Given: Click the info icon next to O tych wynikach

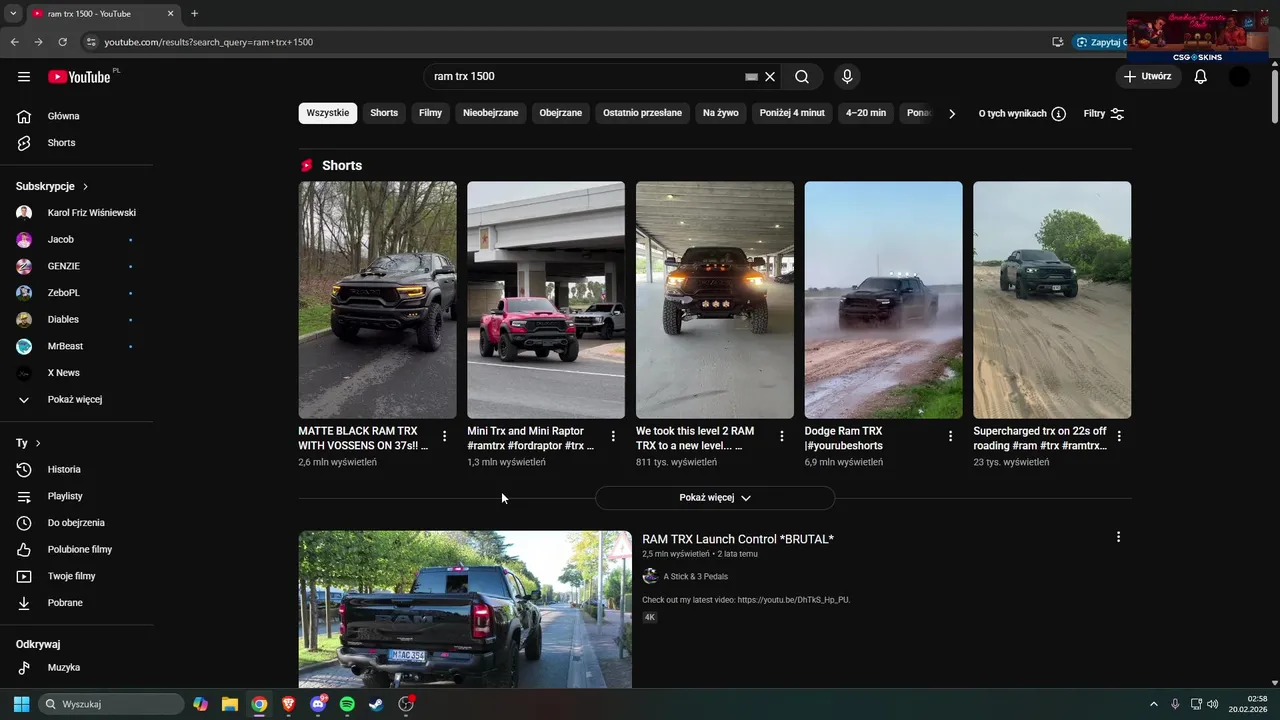Looking at the screenshot, I should pos(1058,114).
